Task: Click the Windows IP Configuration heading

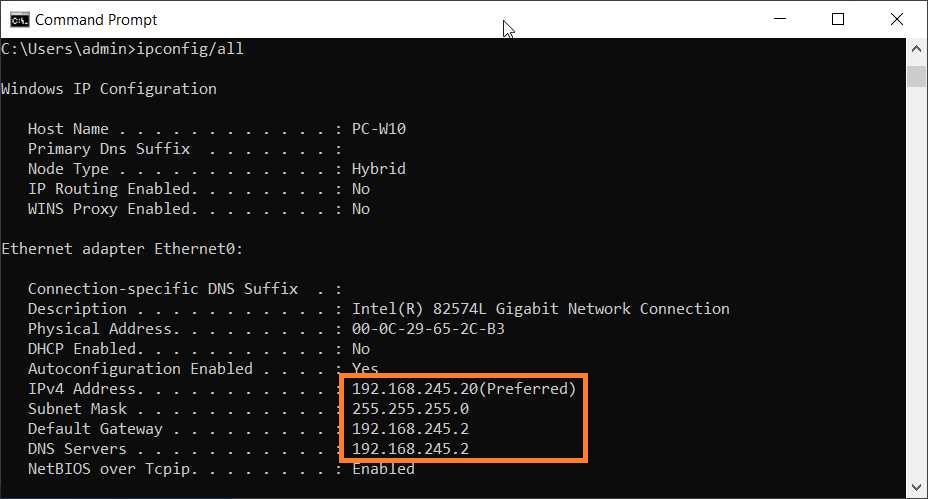Action: [x=109, y=89]
